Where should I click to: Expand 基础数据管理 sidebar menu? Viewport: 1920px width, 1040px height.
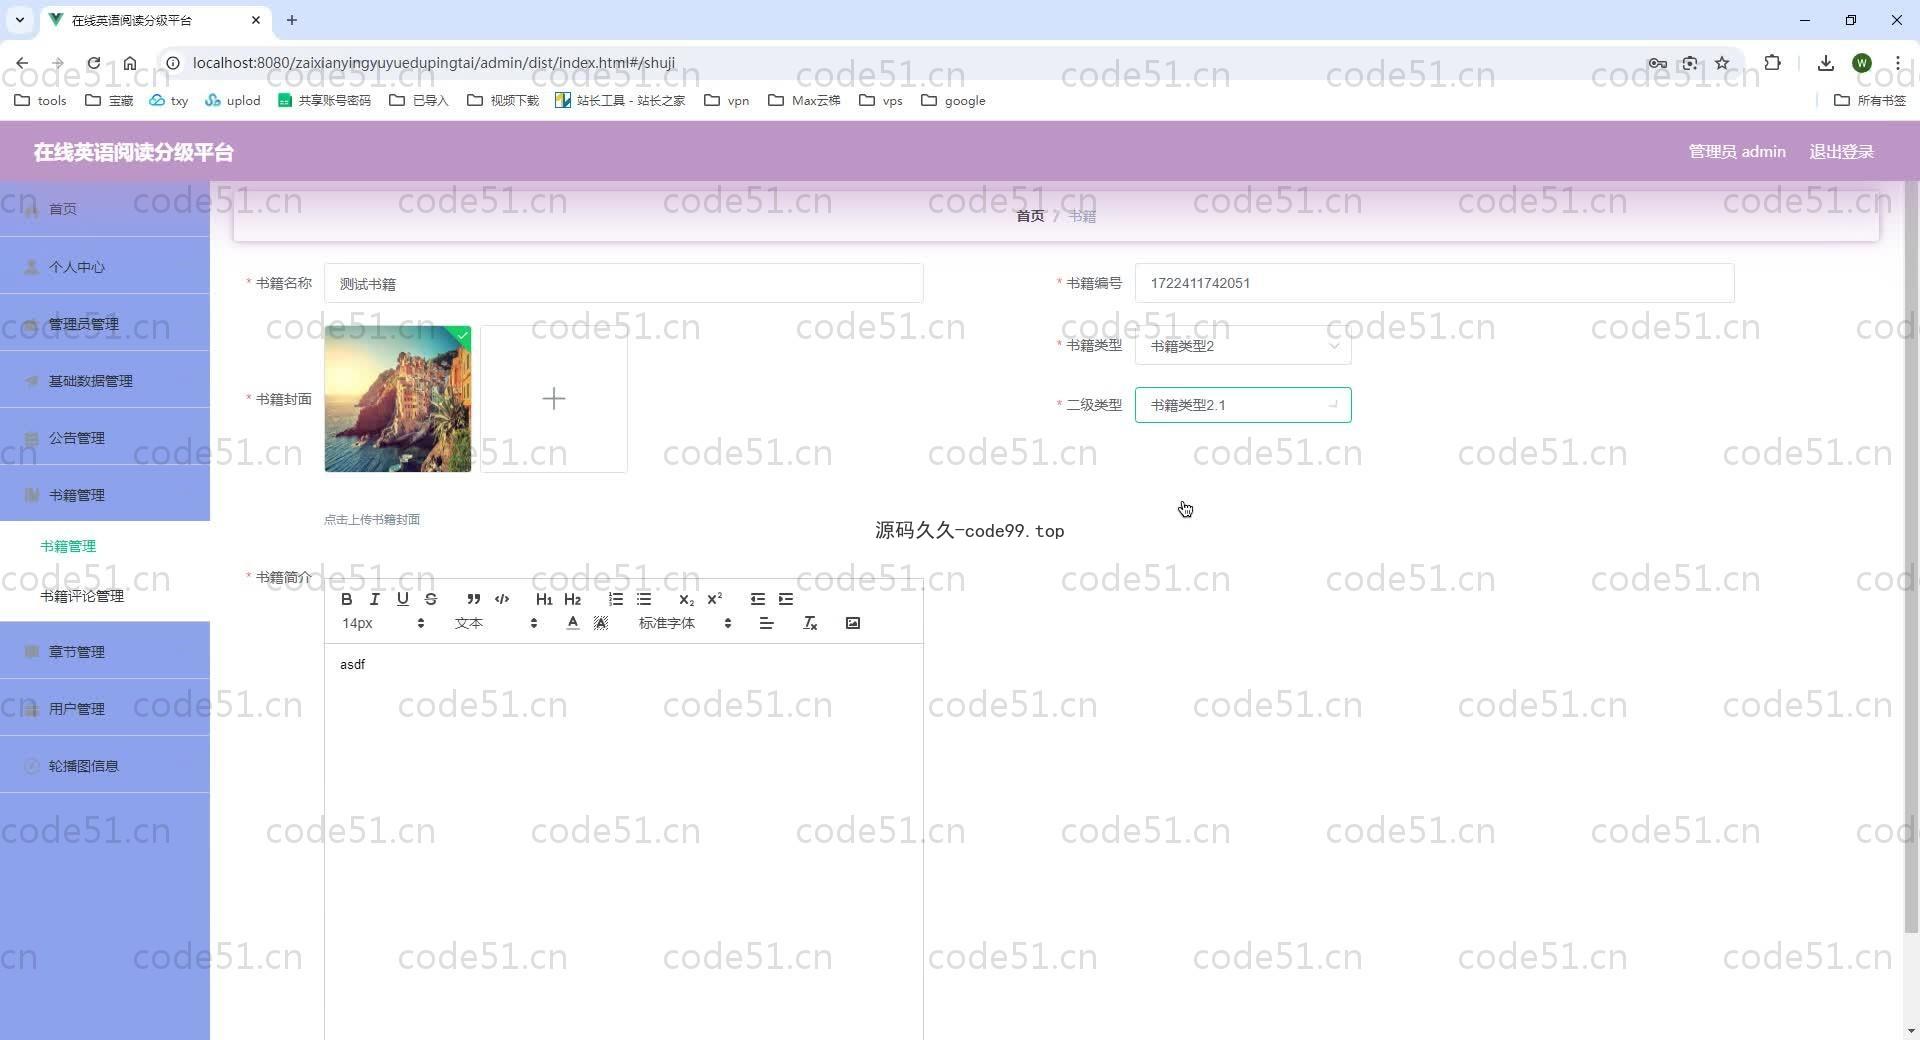(105, 381)
